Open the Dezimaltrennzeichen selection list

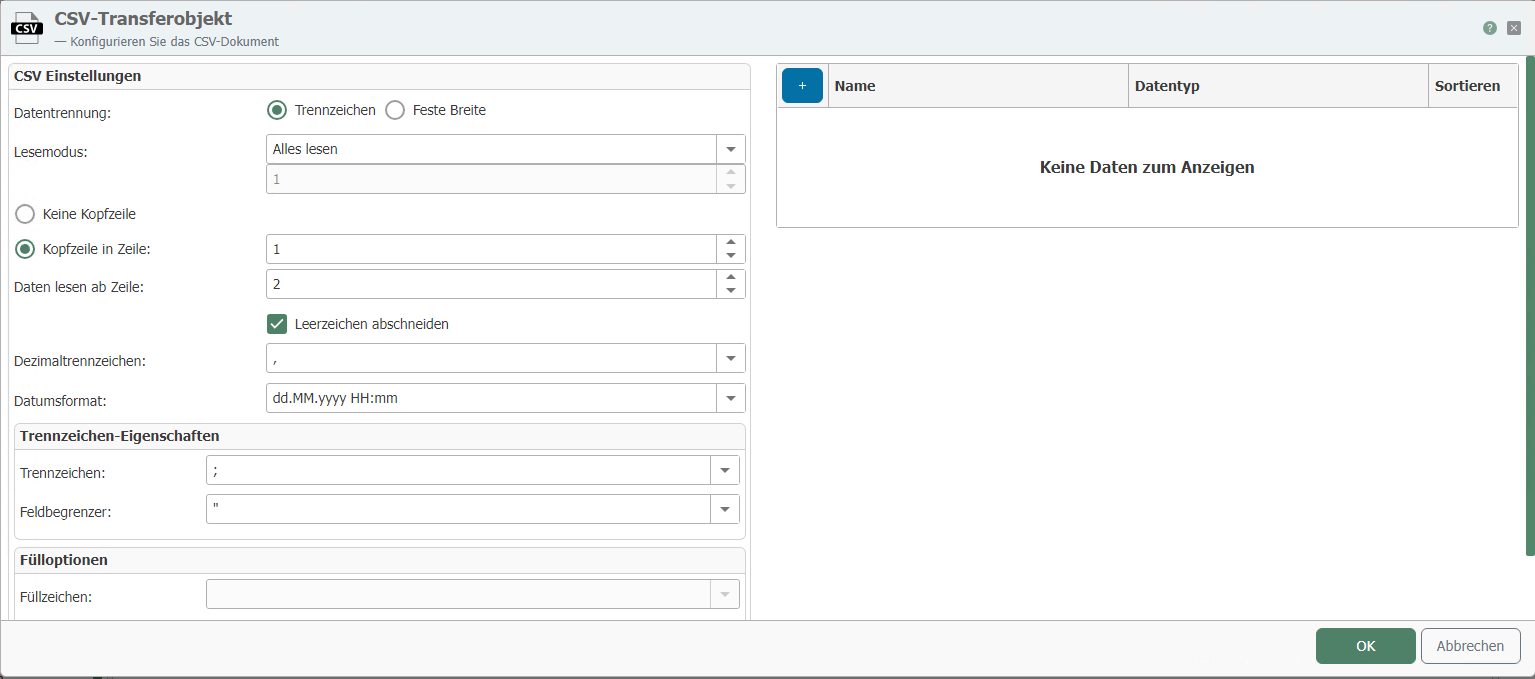coord(731,357)
